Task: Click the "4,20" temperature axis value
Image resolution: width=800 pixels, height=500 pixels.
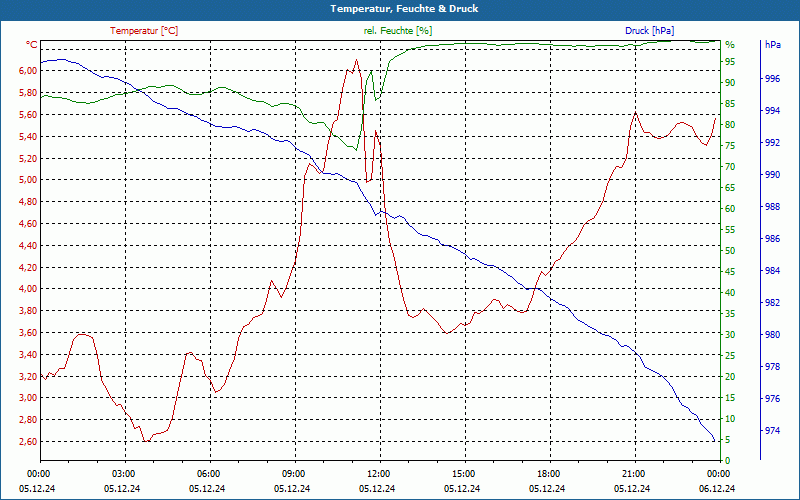Action: pos(28,267)
